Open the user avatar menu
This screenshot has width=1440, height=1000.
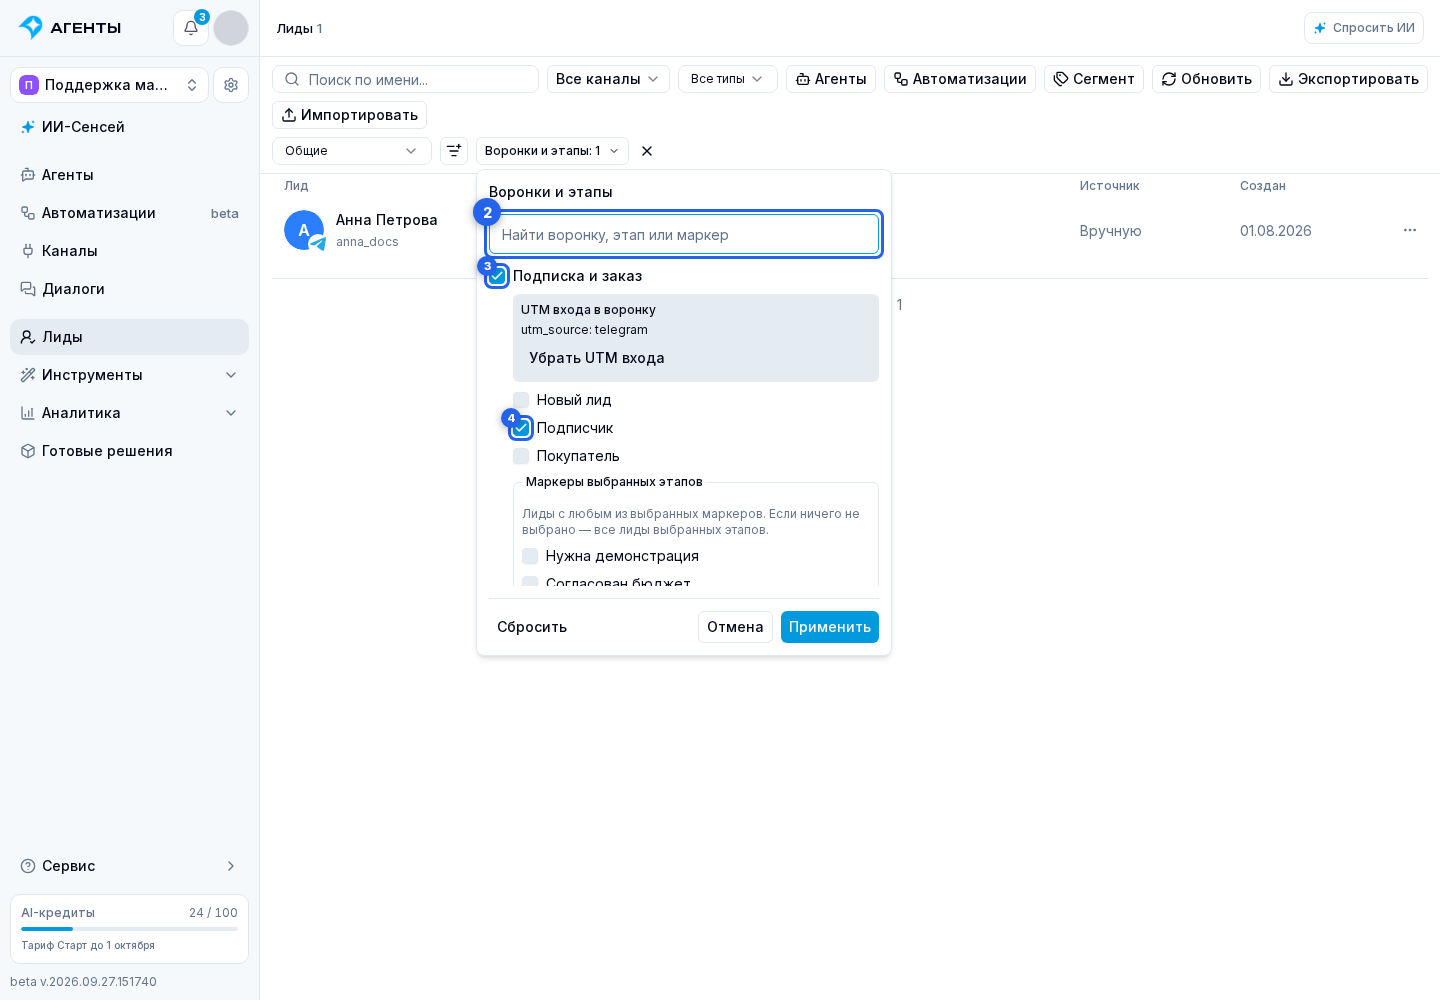point(231,28)
